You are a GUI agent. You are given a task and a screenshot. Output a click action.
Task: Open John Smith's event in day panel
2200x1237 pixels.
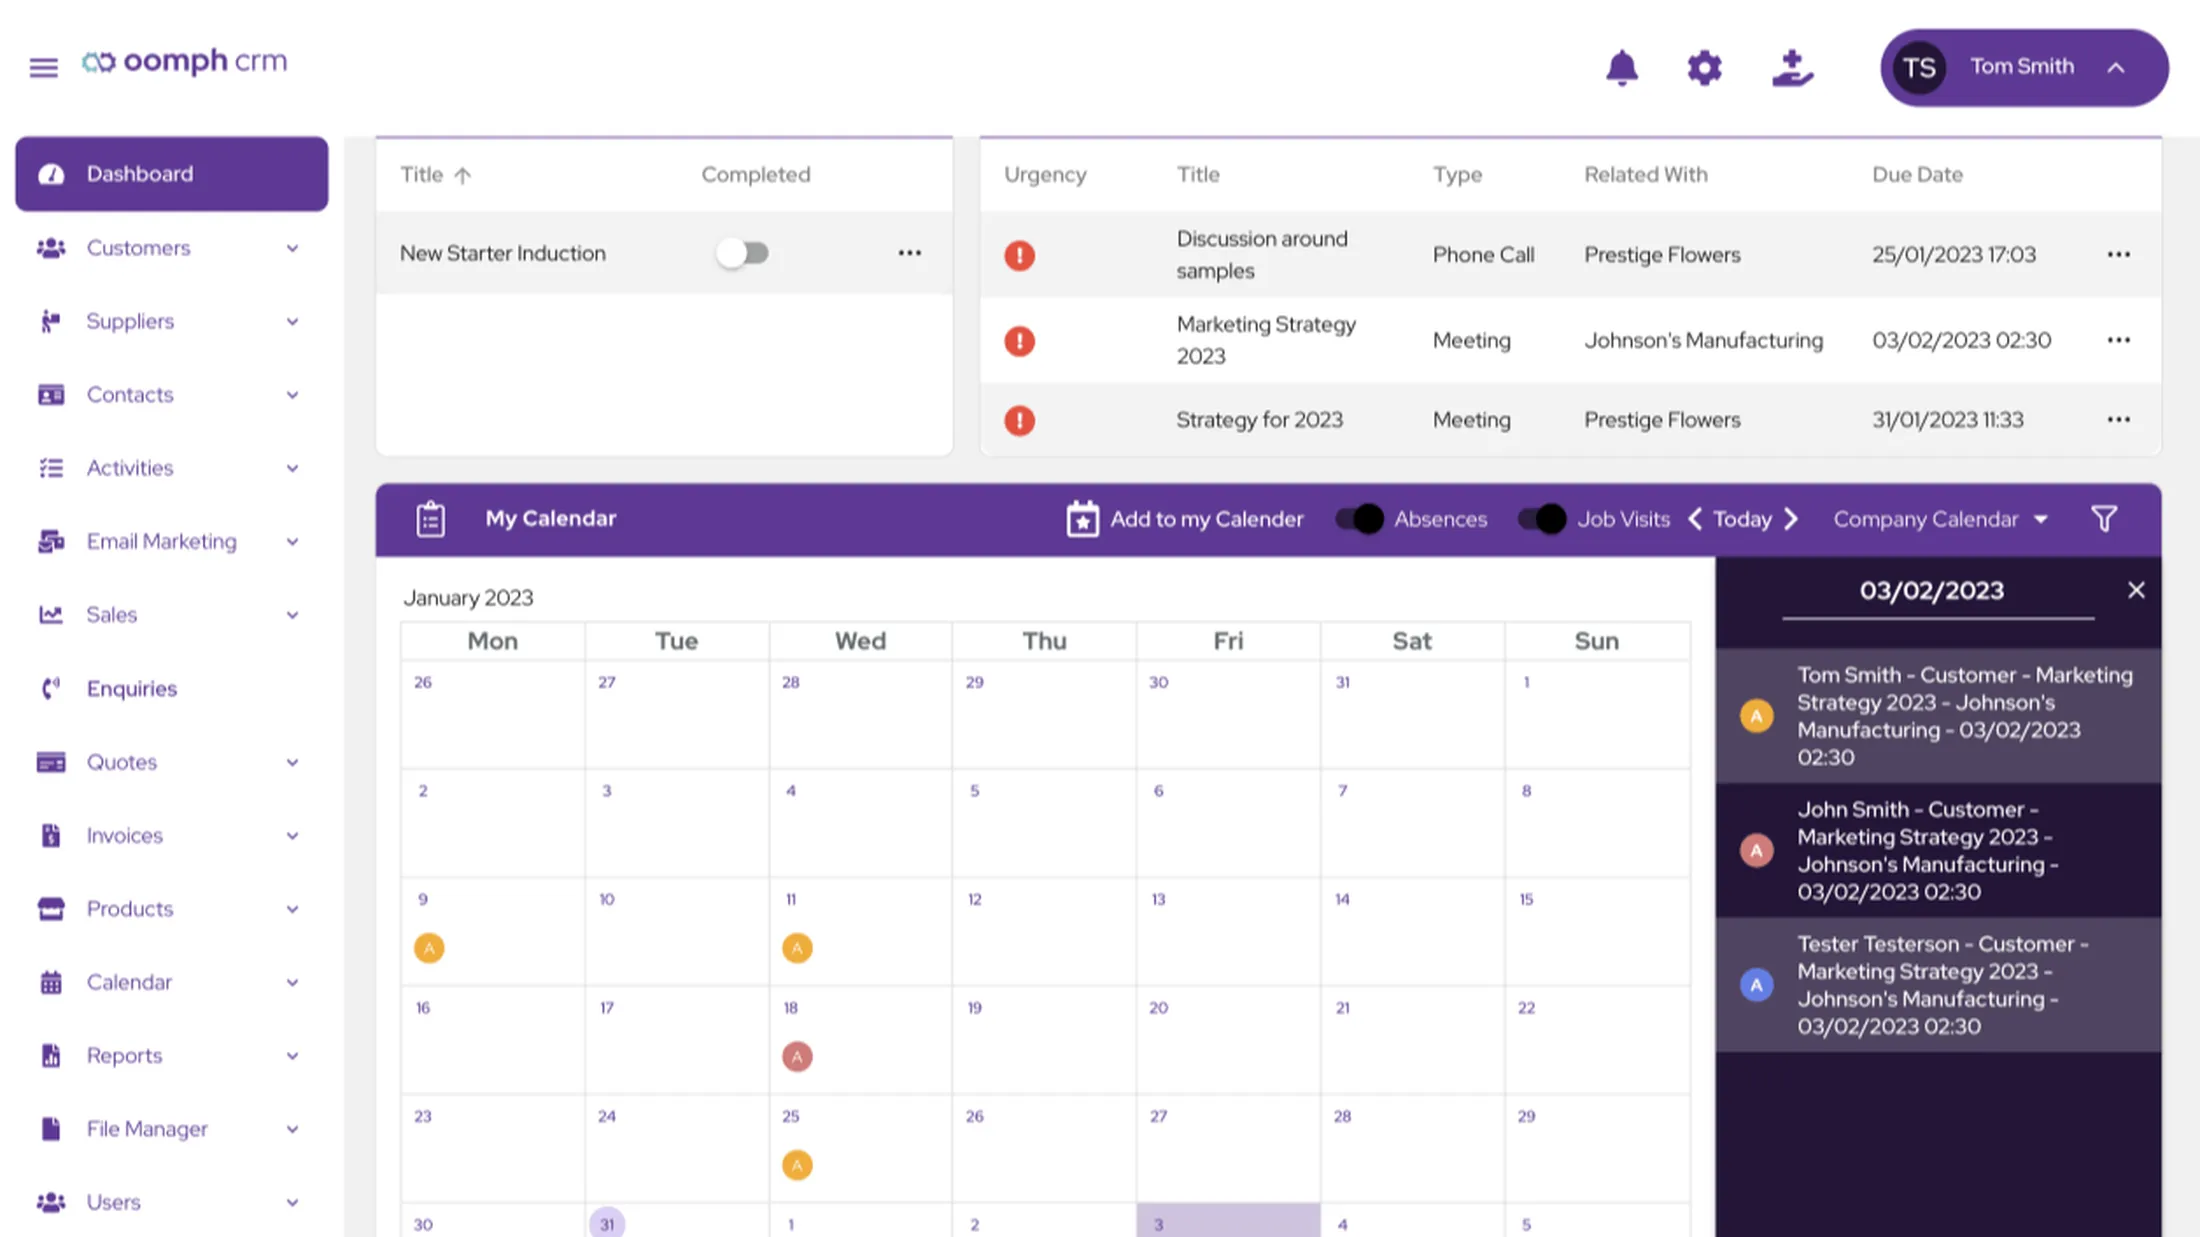click(1938, 851)
